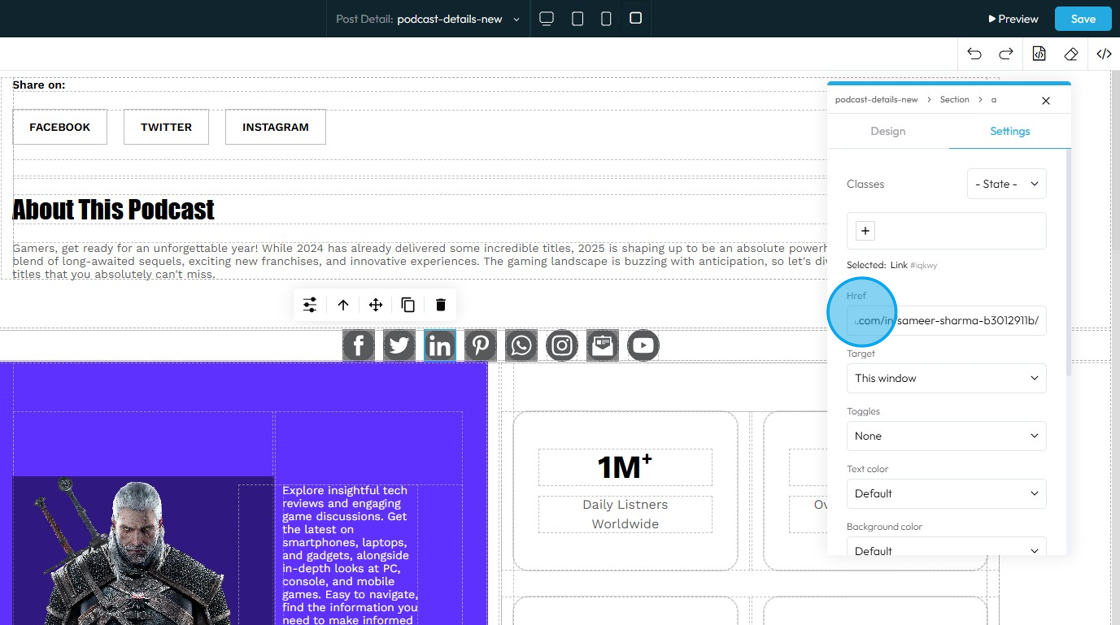Viewport: 1120px width, 625px height.
Task: Click the INSTAGRAM share button
Action: (276, 127)
